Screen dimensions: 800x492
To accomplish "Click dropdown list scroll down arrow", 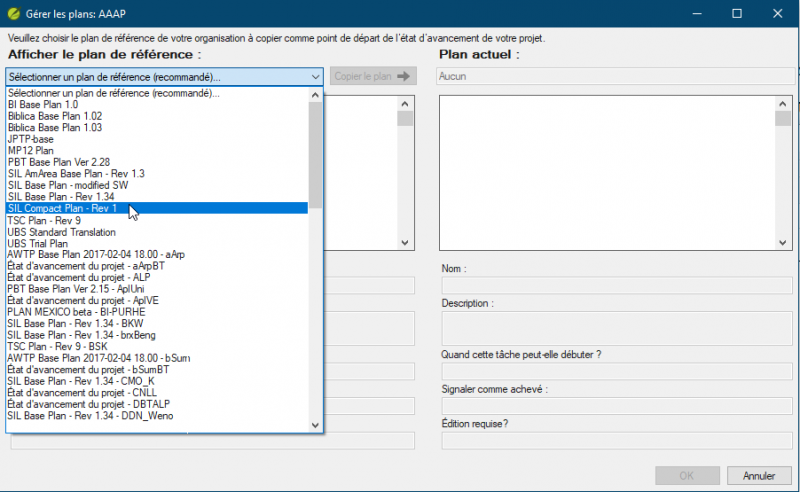I will click(x=315, y=425).
